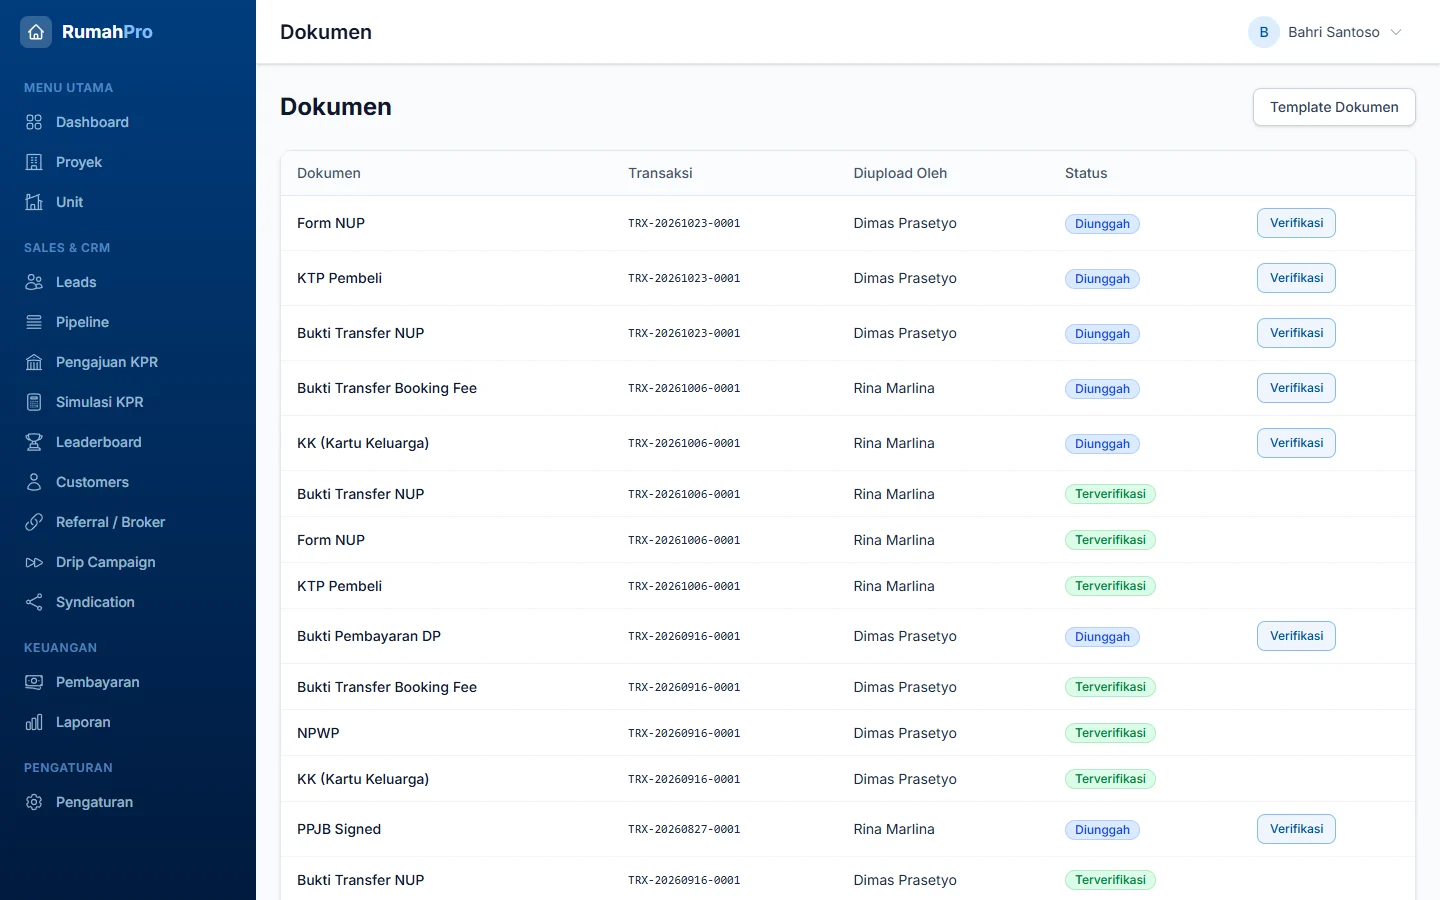The image size is (1440, 900).
Task: Open Syndication menu item
Action: pyautogui.click(x=128, y=602)
